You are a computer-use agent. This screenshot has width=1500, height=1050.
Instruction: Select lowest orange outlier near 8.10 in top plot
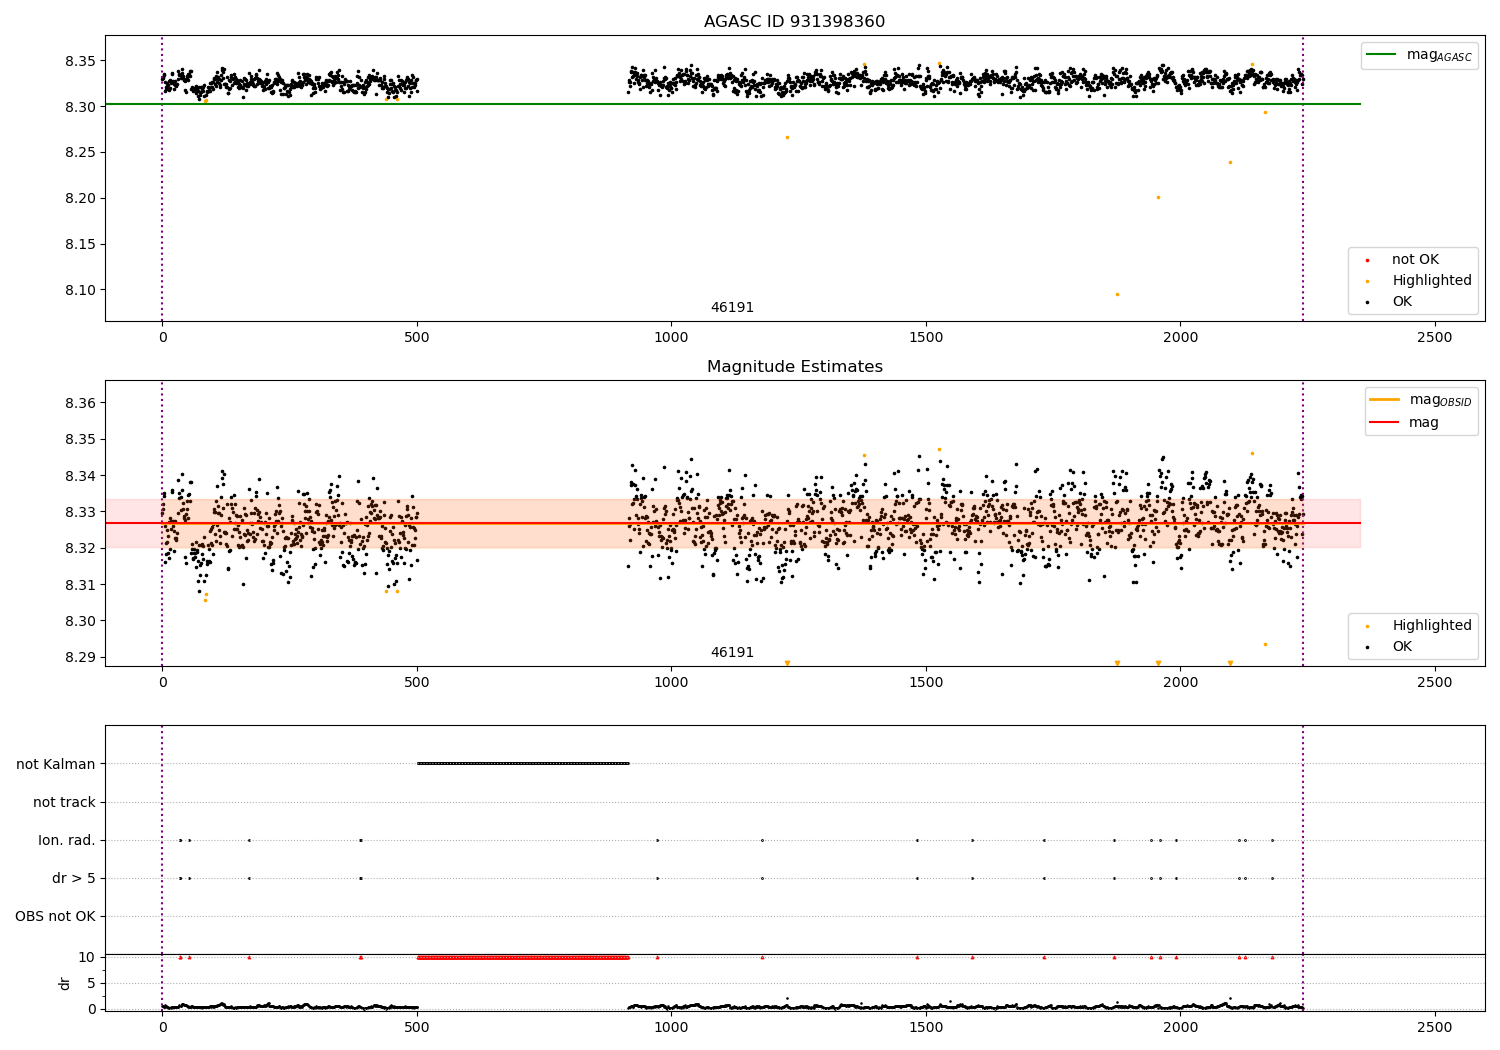[1117, 294]
